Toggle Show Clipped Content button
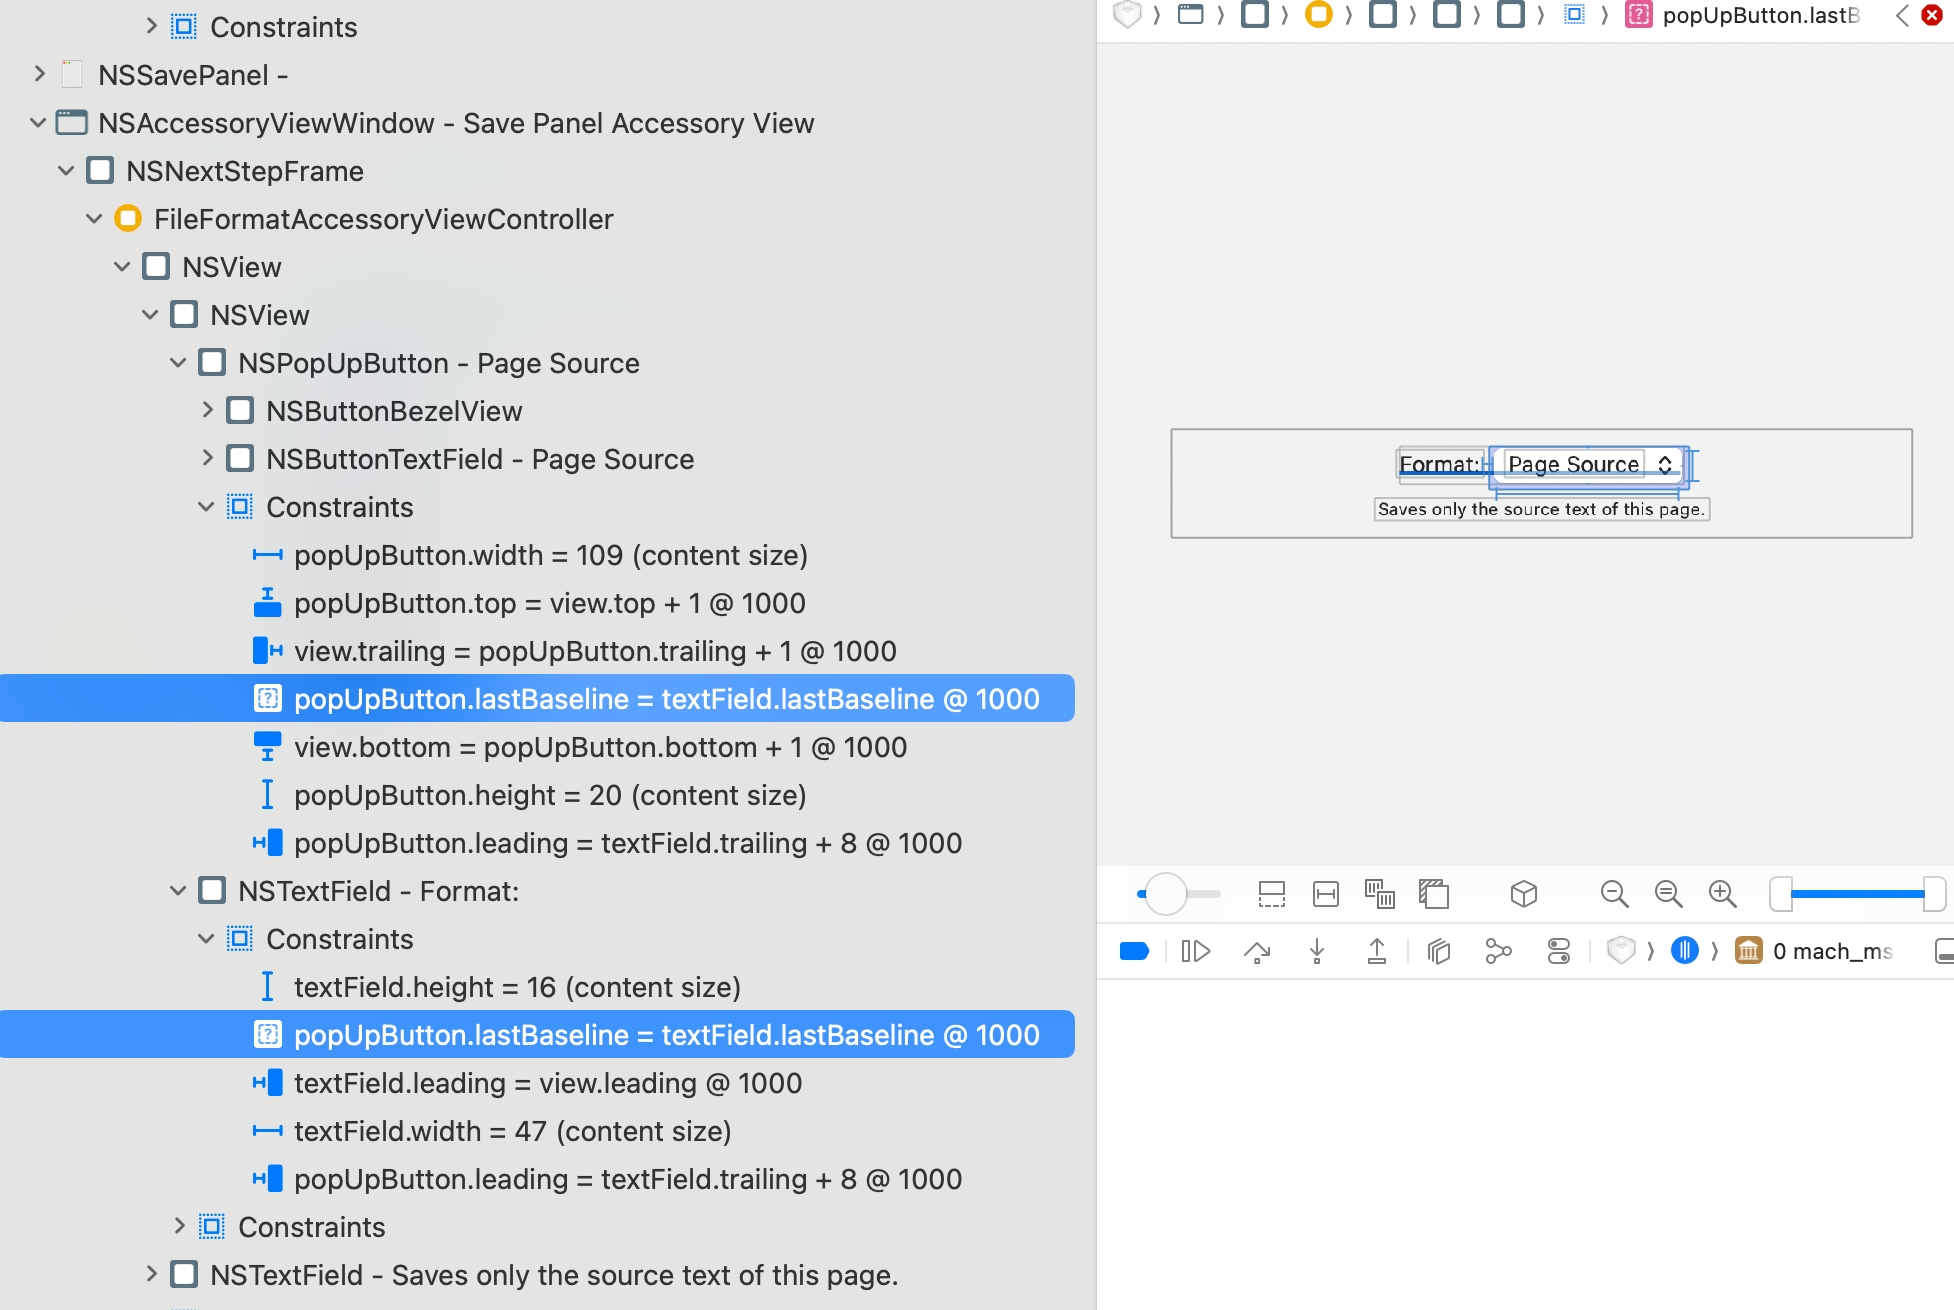 pyautogui.click(x=1271, y=893)
